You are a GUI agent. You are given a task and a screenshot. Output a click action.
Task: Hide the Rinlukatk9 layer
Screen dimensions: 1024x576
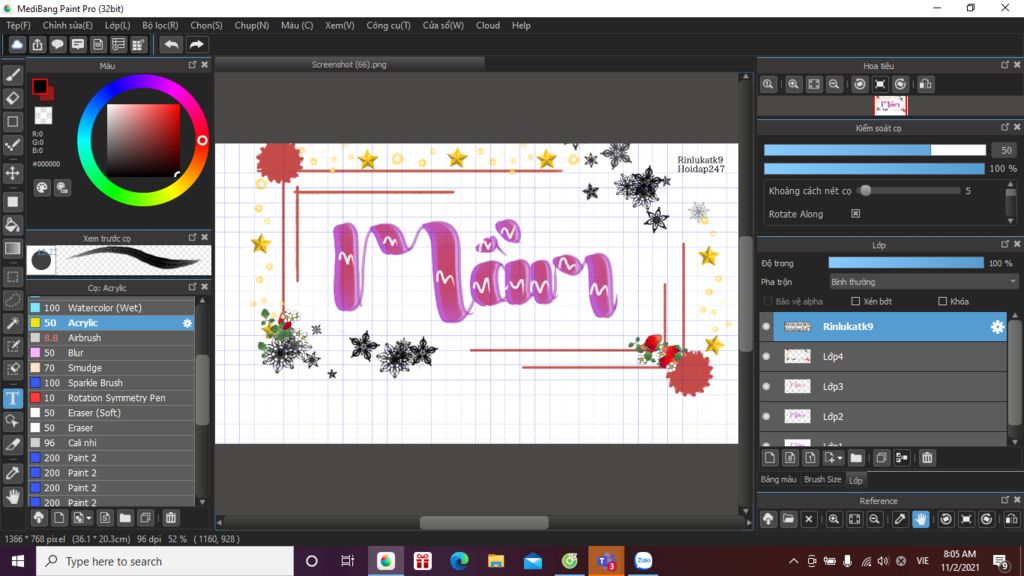click(x=767, y=327)
